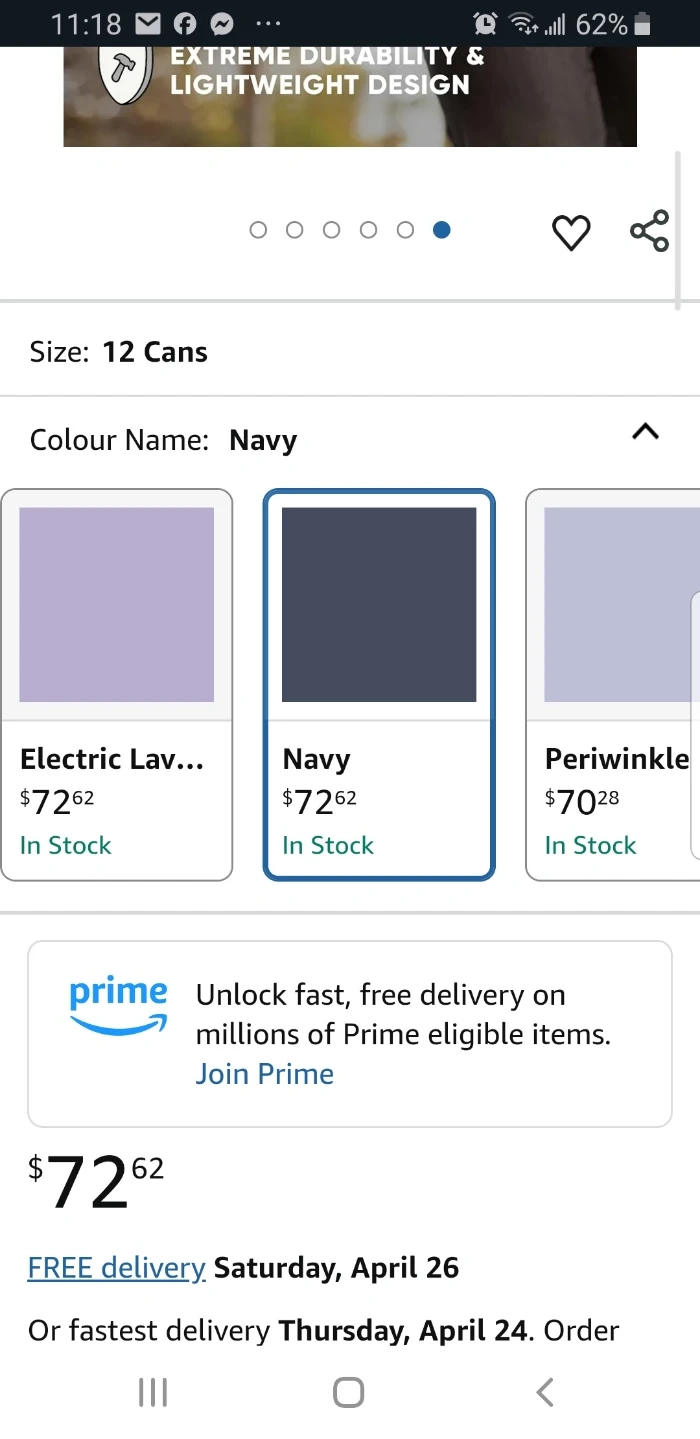Tap the heart wishlist icon
The width and height of the screenshot is (700, 1439).
tap(571, 232)
